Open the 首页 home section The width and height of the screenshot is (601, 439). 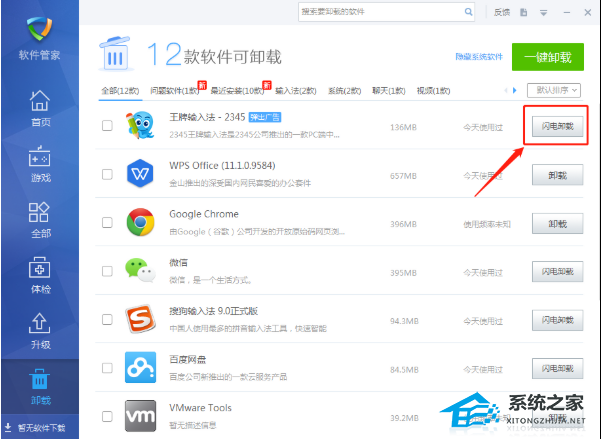pos(40,108)
